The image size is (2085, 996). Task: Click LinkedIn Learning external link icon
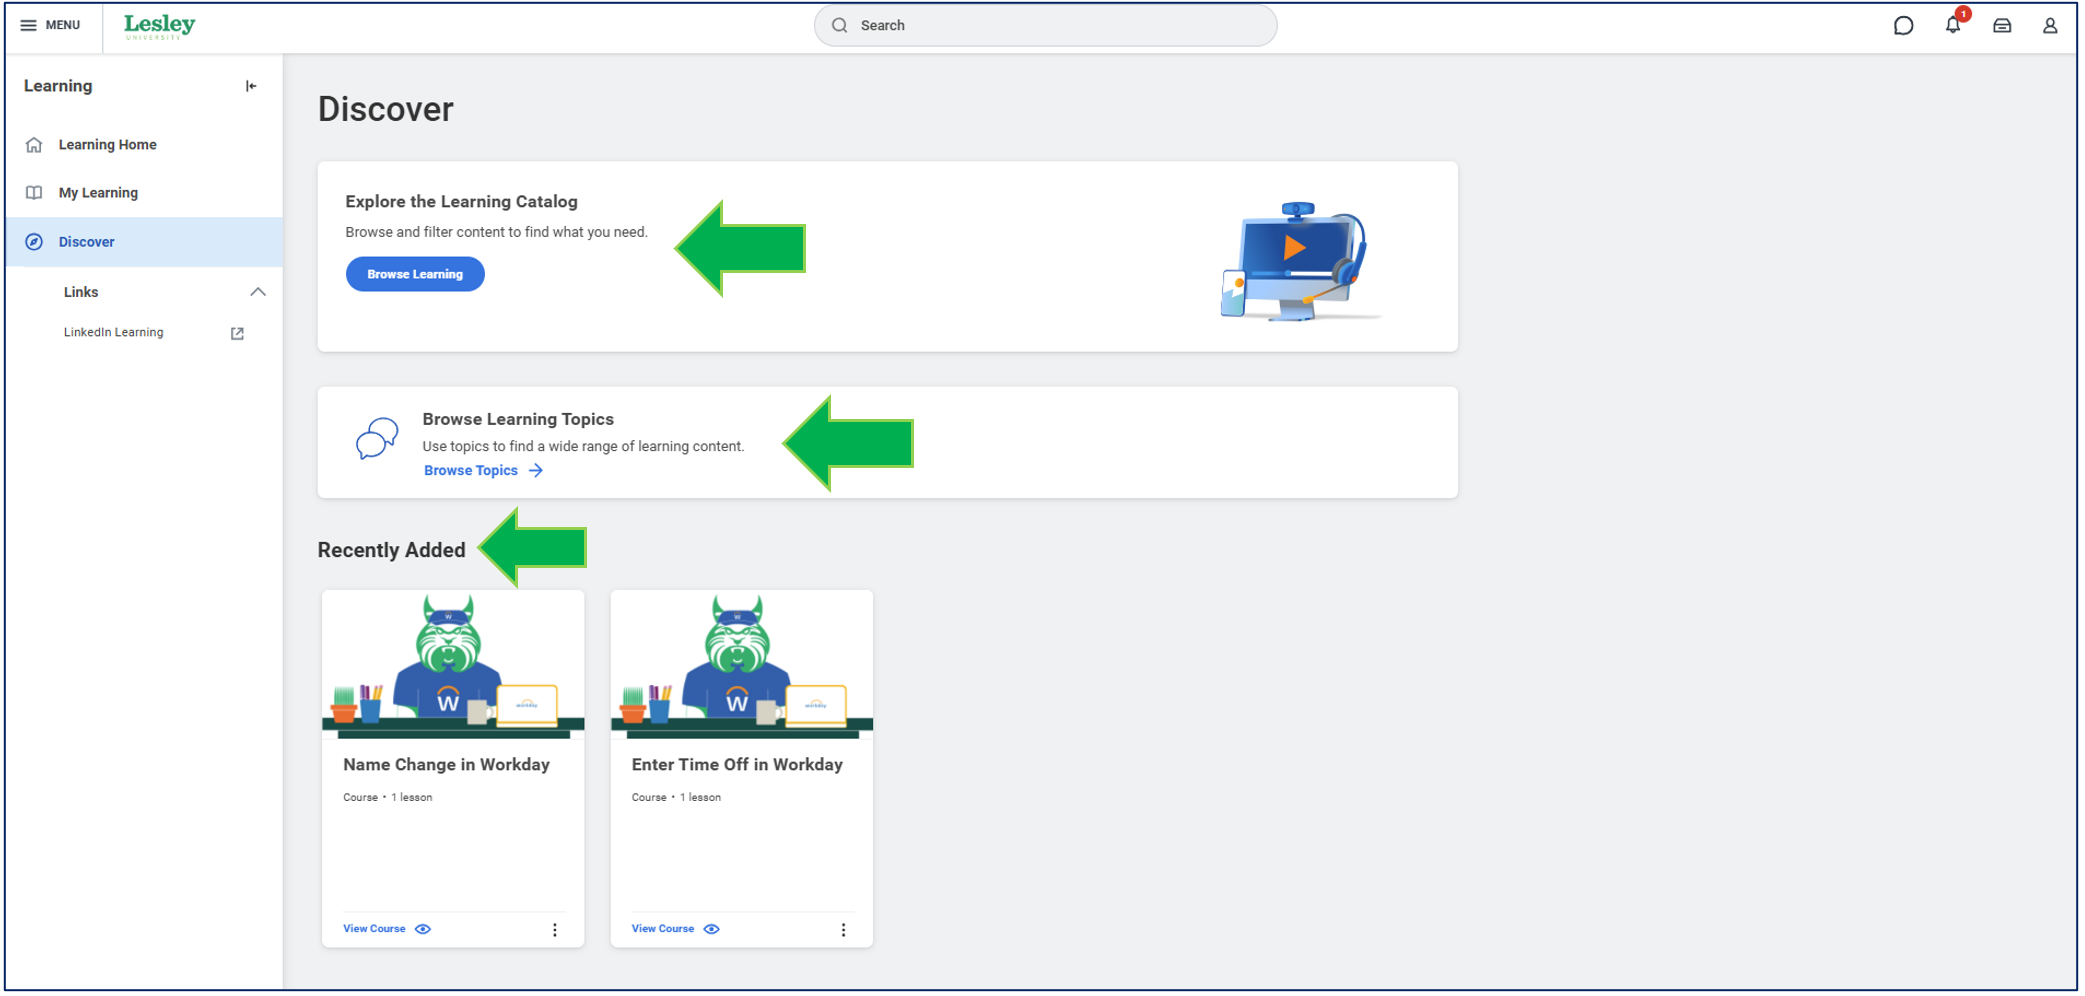(x=237, y=333)
